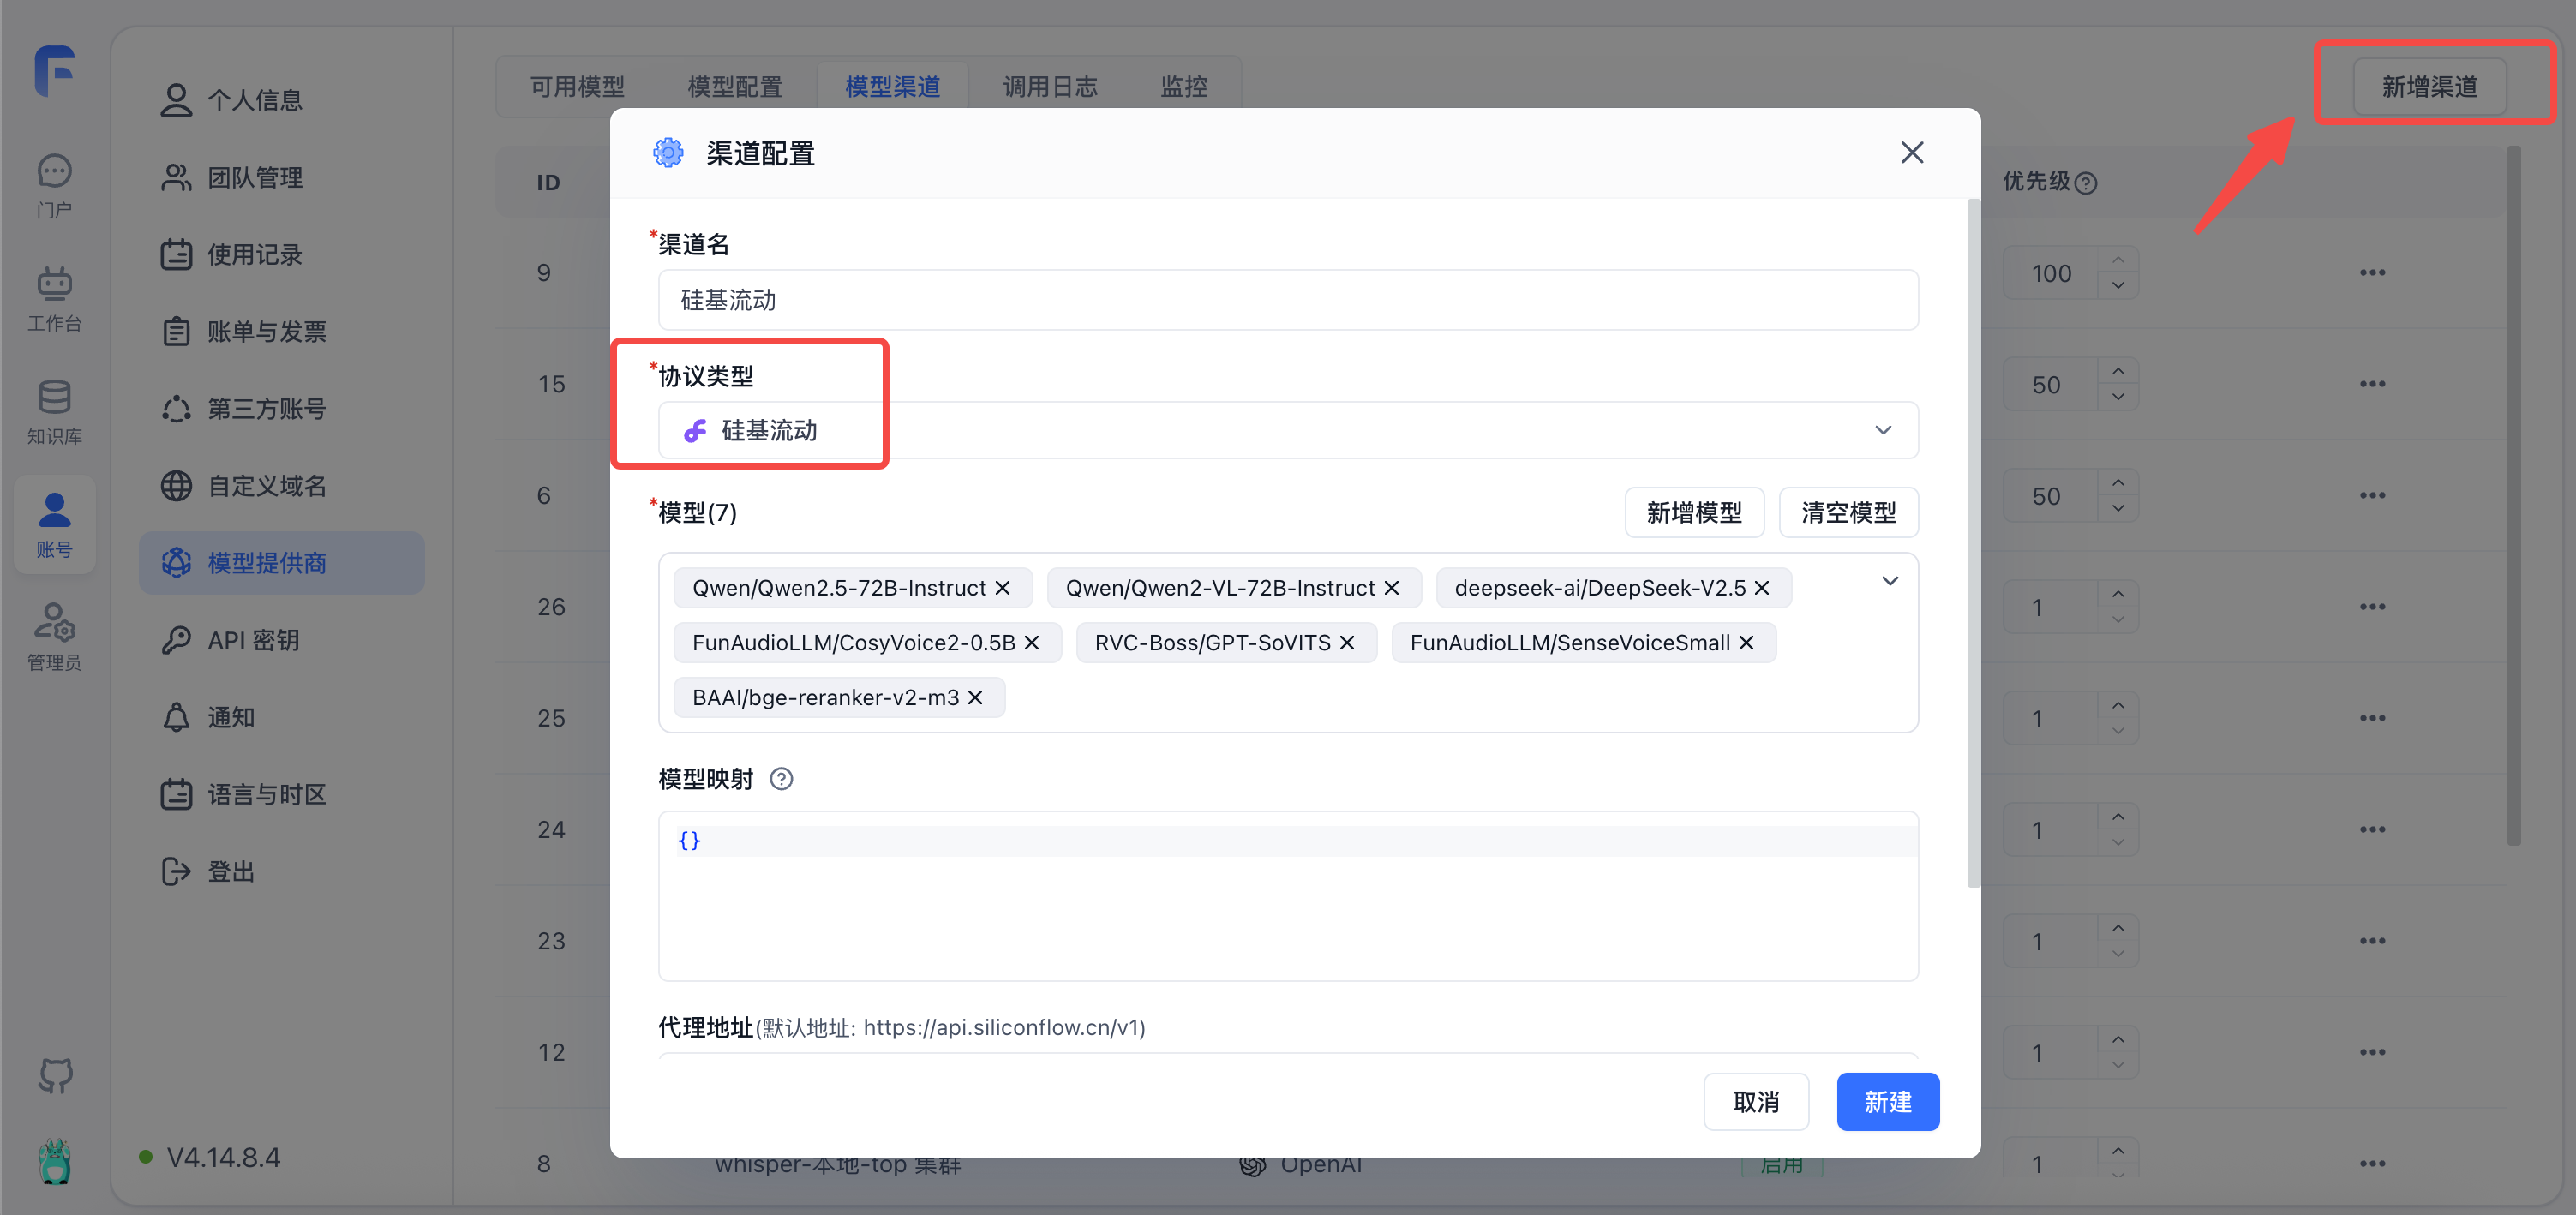The image size is (2576, 1215).
Task: Click the 模型映射 help question icon
Action: tap(781, 779)
